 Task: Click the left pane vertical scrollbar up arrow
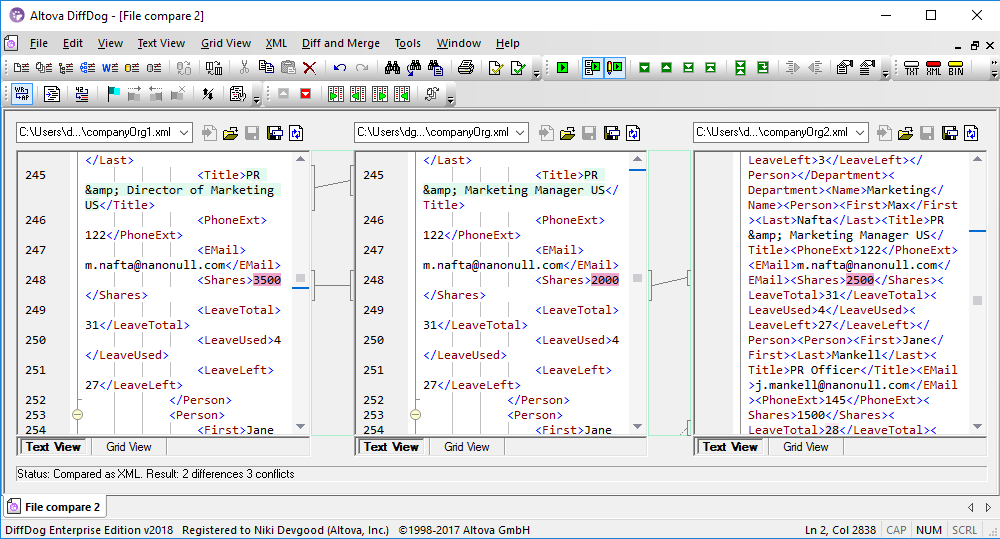click(301, 159)
